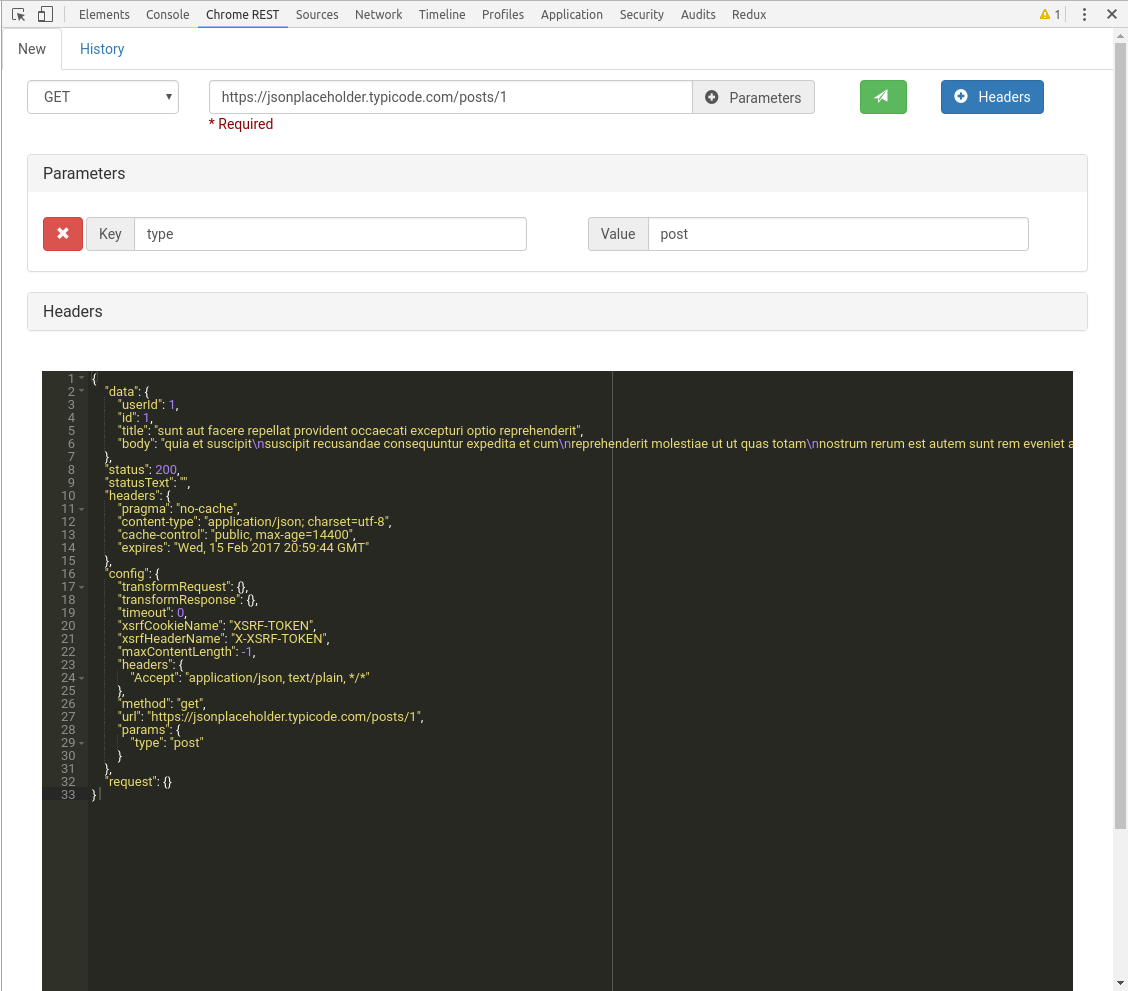Click the Parameters add button
Image resolution: width=1128 pixels, height=991 pixels.
753,97
